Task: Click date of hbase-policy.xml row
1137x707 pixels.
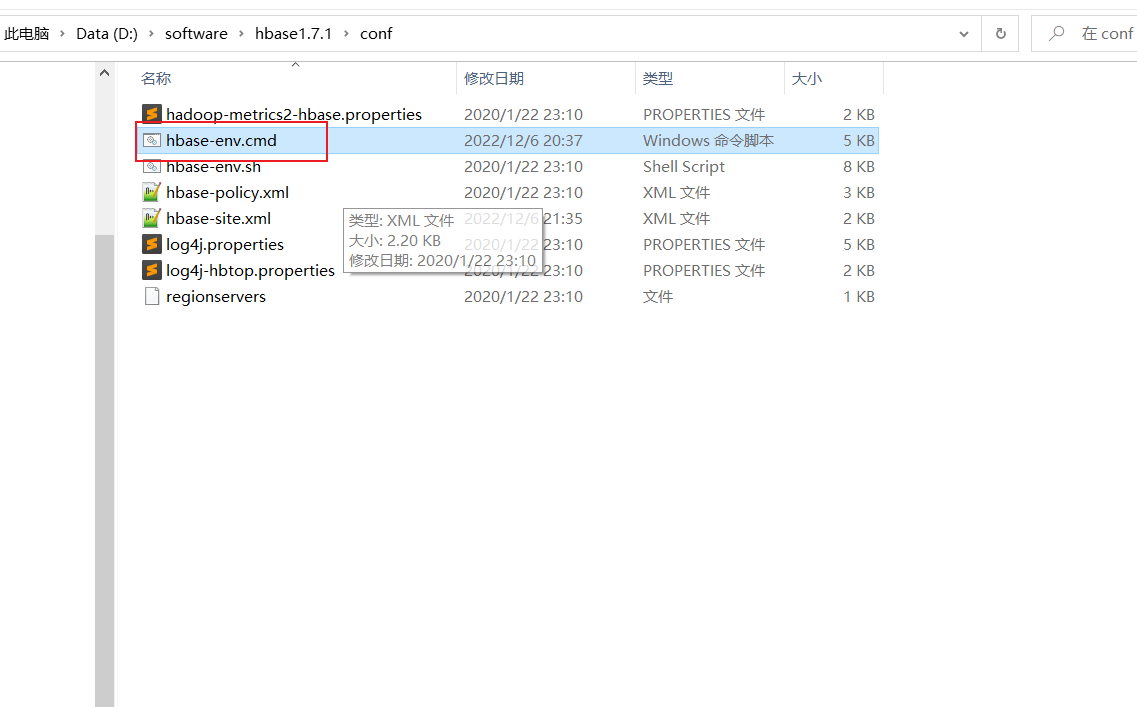Action: 523,192
